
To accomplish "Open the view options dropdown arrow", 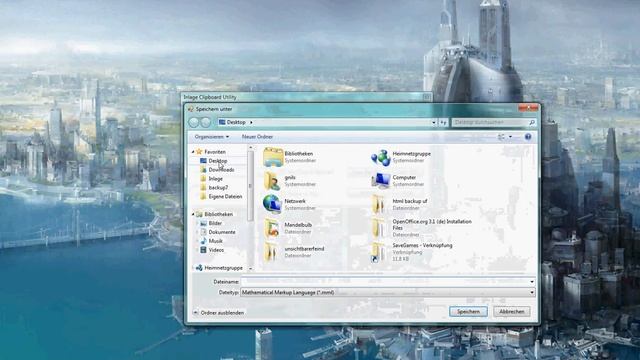I will 511,137.
